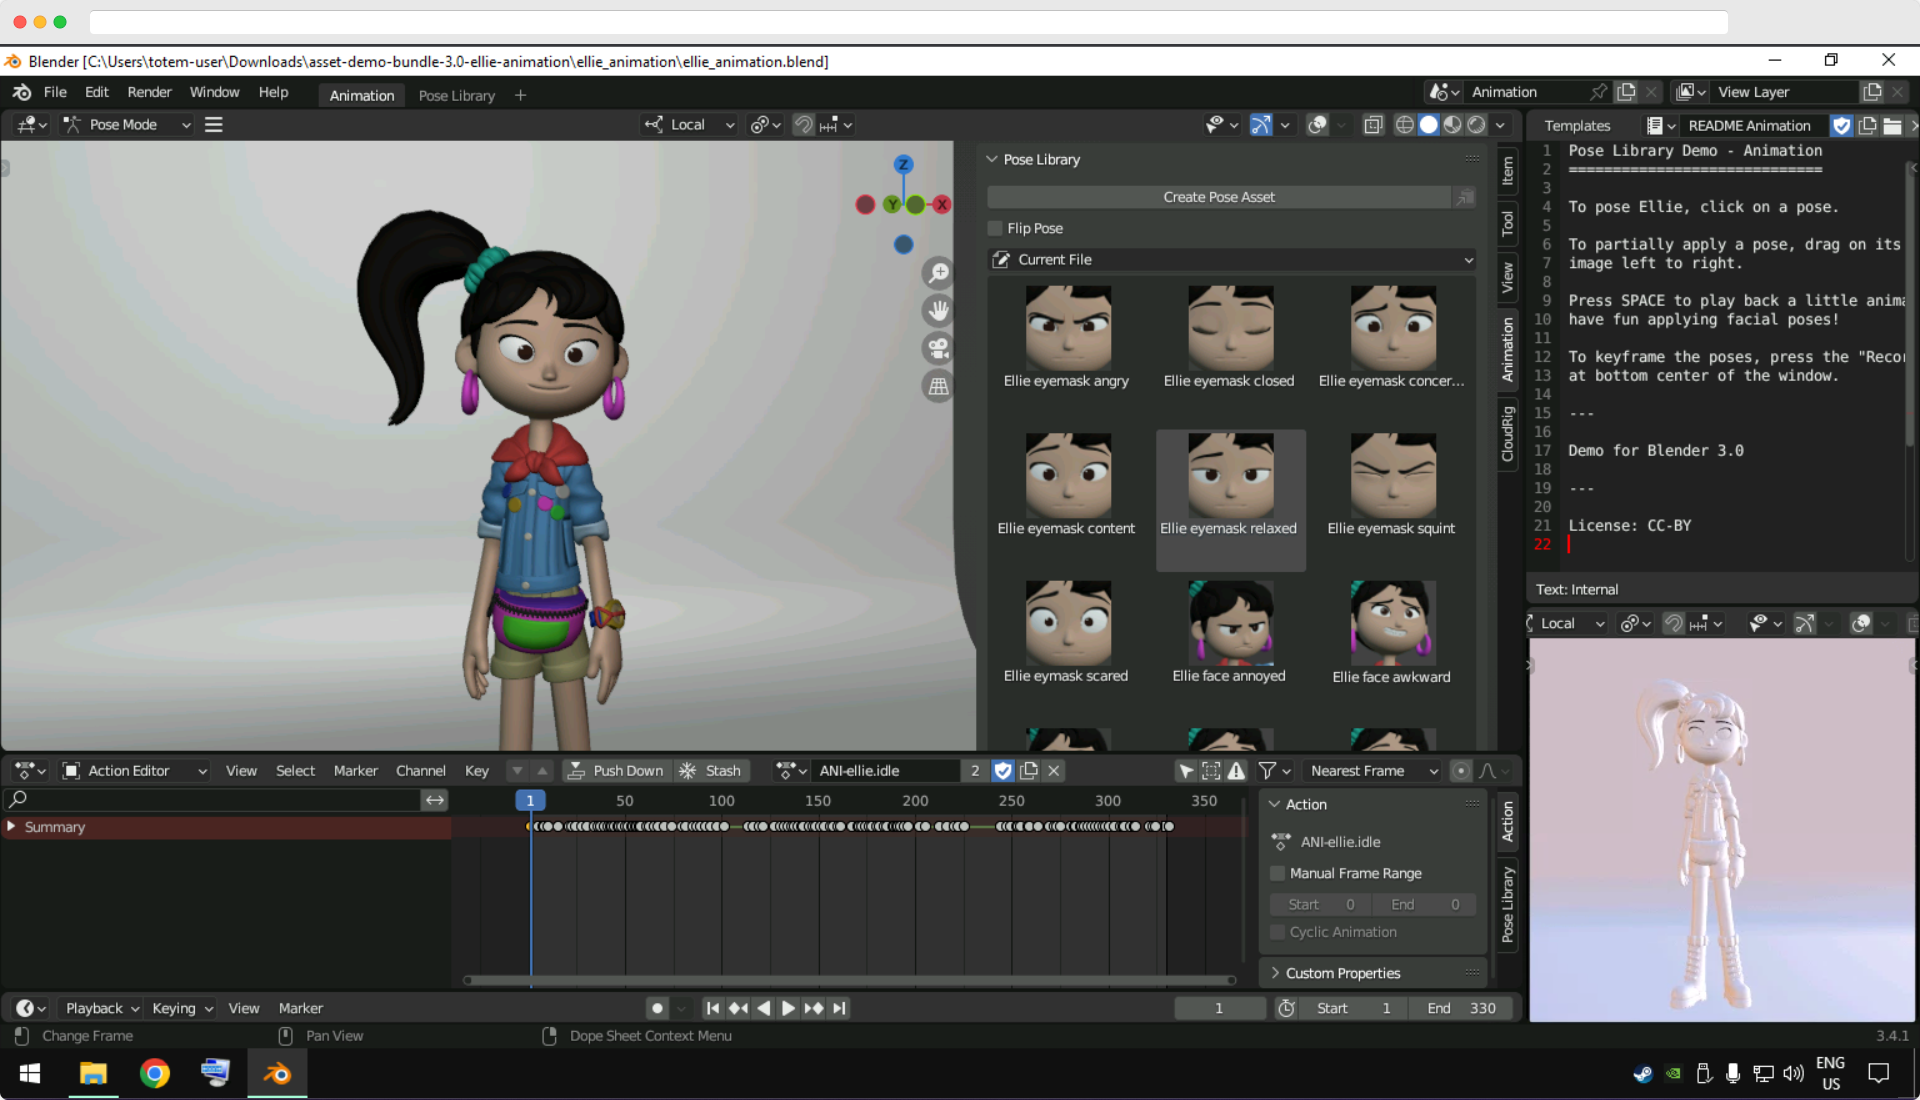
Task: Expand the Summary channel row
Action: click(11, 827)
